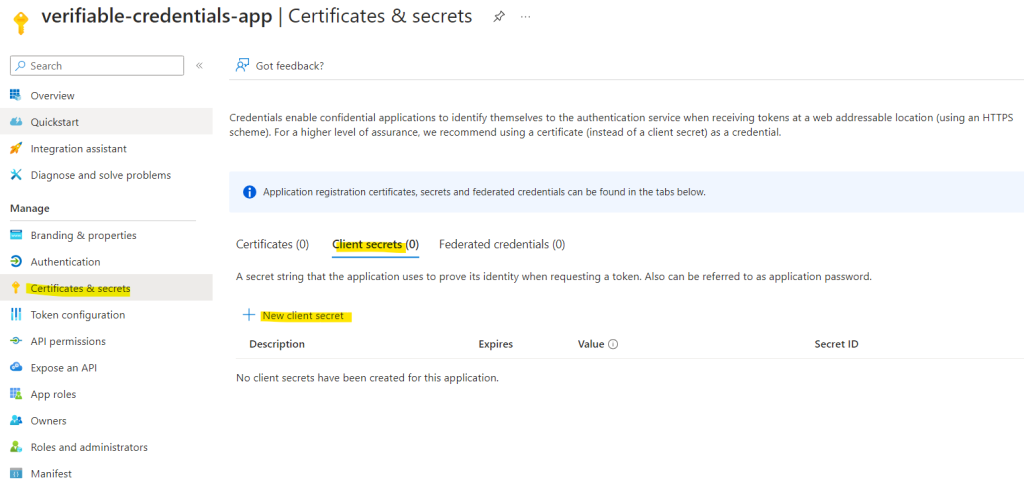Click the Manifest icon

tap(16, 474)
